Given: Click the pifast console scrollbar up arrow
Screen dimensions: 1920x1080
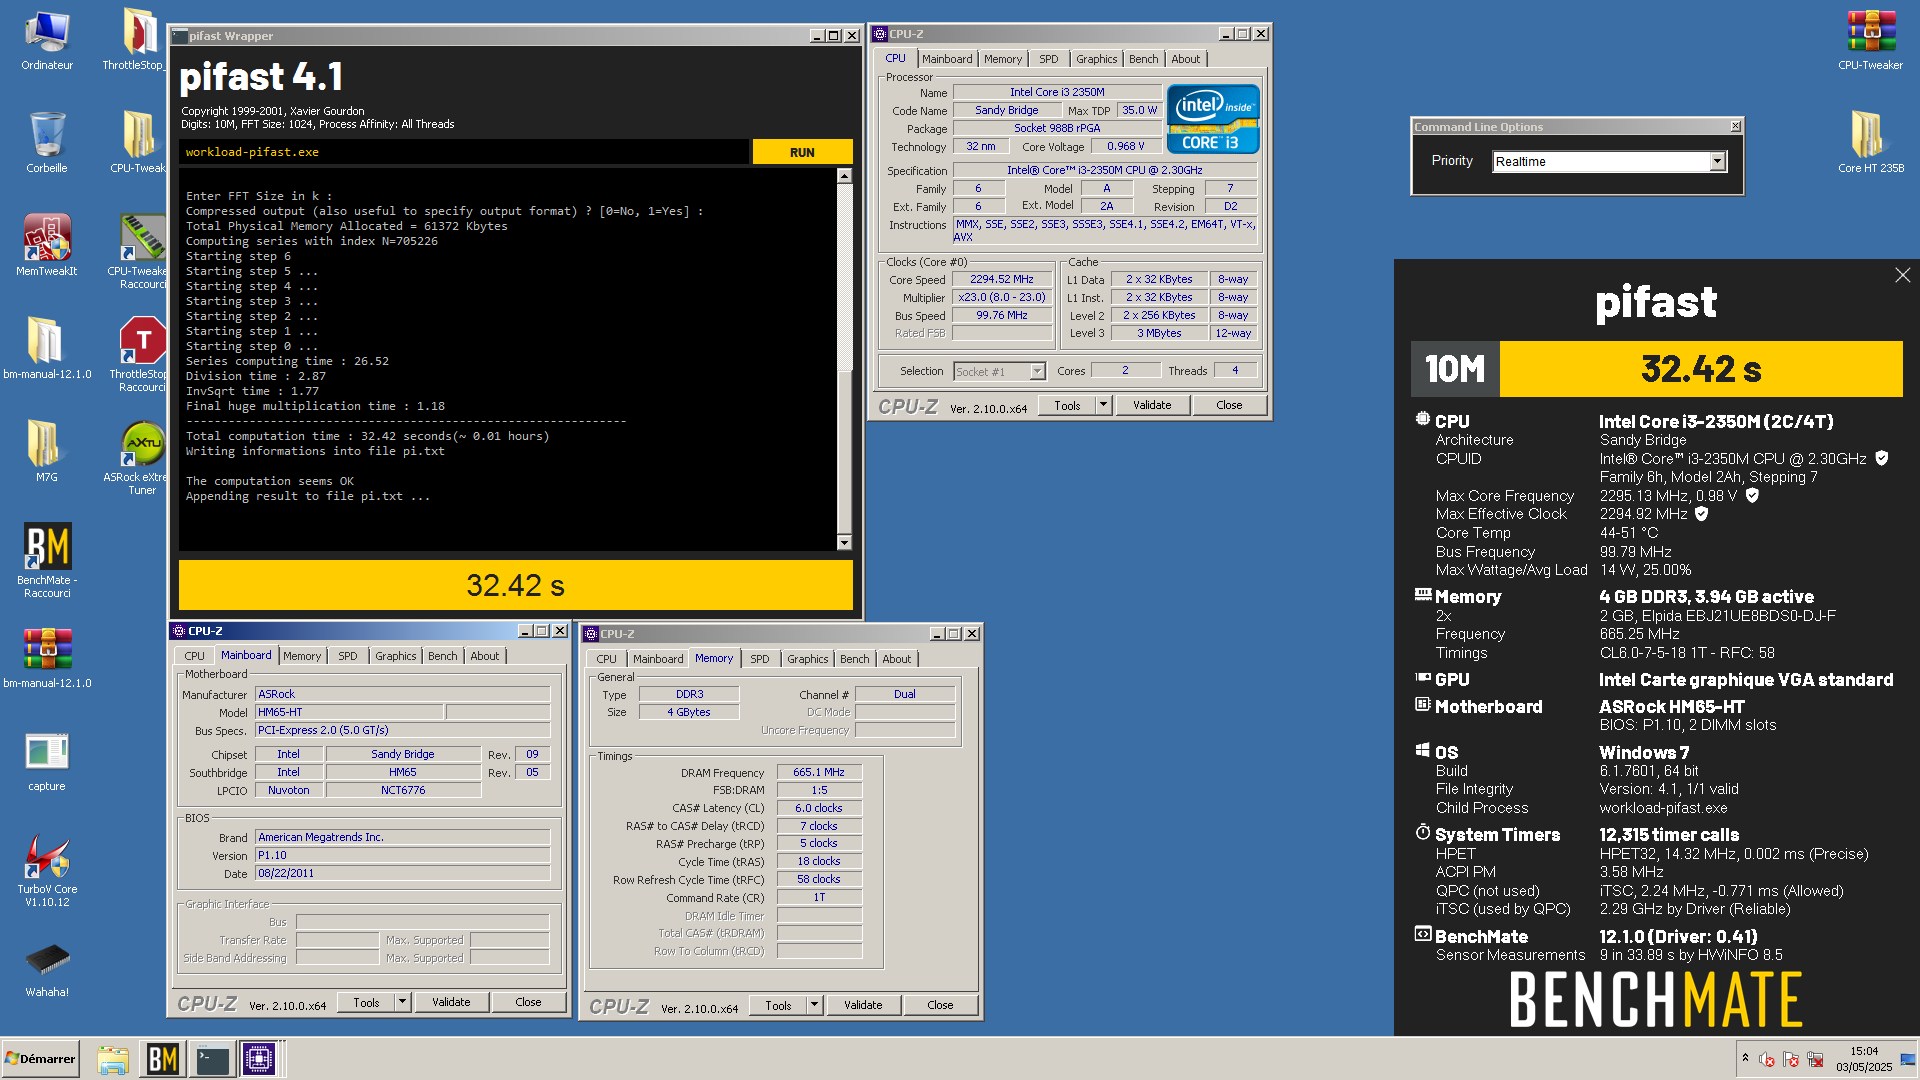Looking at the screenshot, I should (x=844, y=176).
